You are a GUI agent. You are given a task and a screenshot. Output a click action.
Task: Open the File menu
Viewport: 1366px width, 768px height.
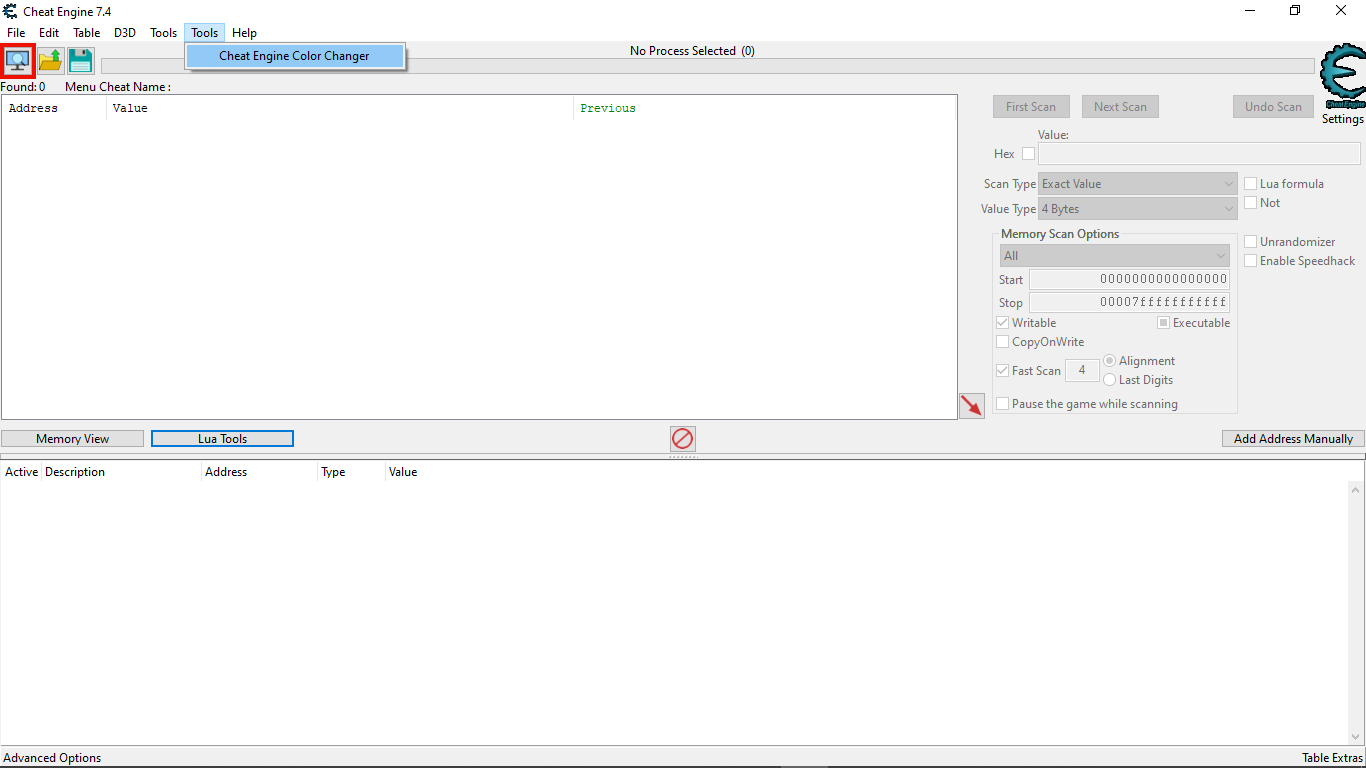tap(16, 33)
